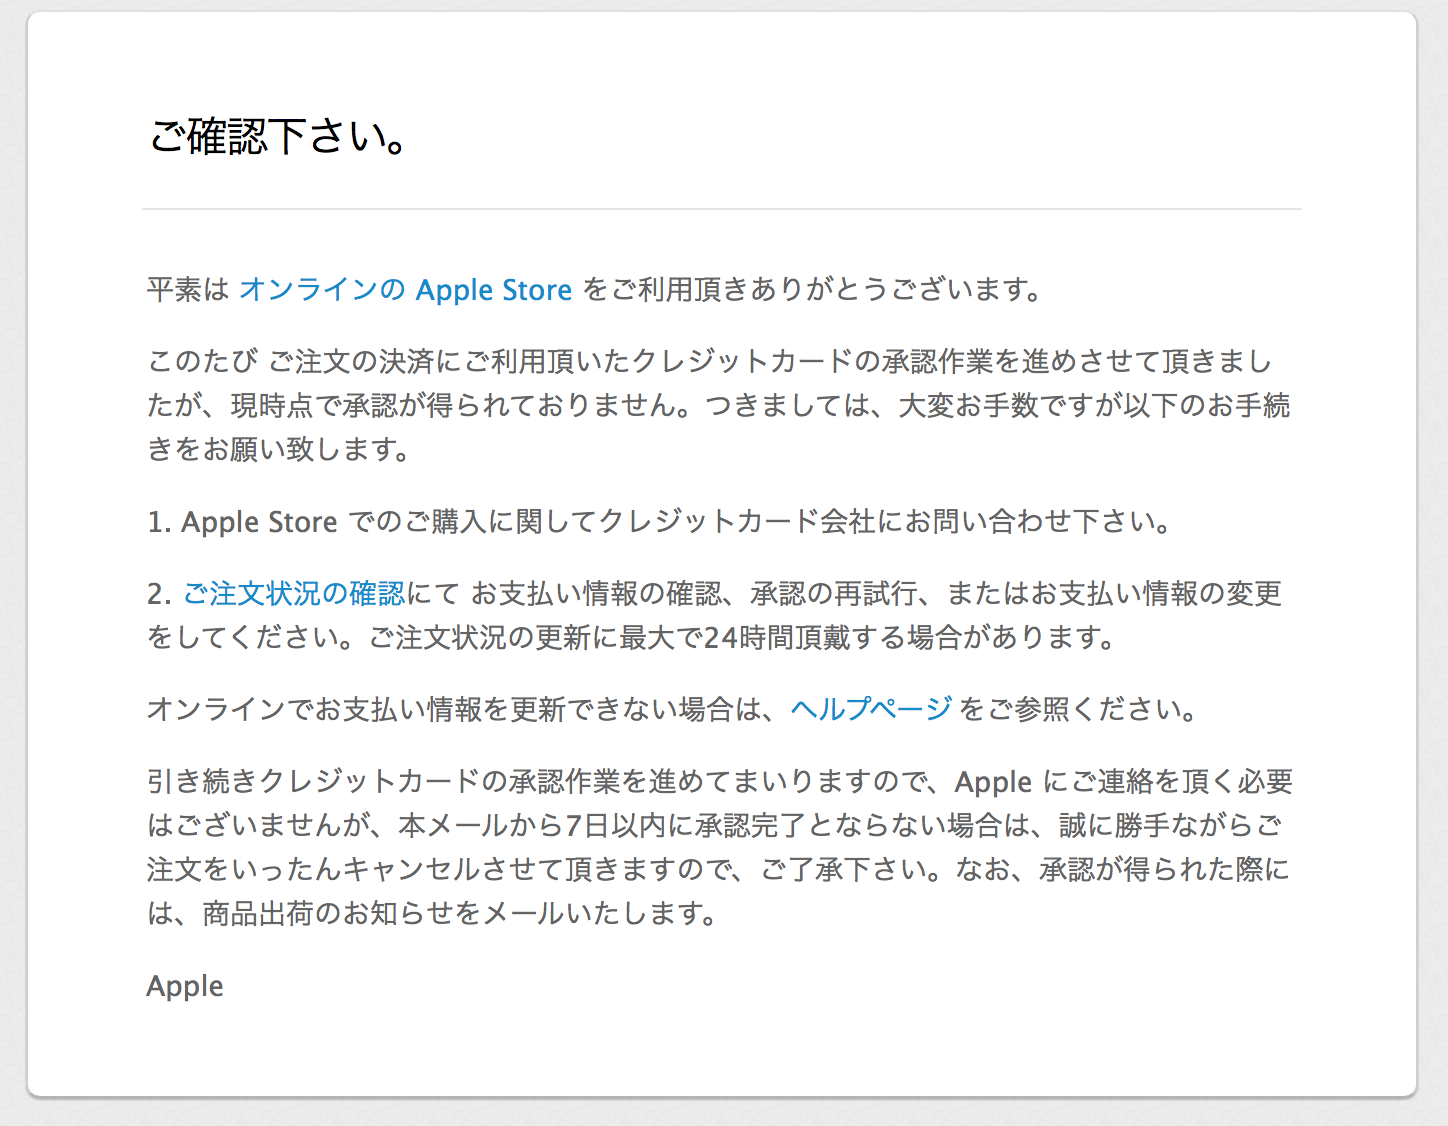Click the ご注文状況の確認 link
1448x1126 pixels.
pos(294,594)
